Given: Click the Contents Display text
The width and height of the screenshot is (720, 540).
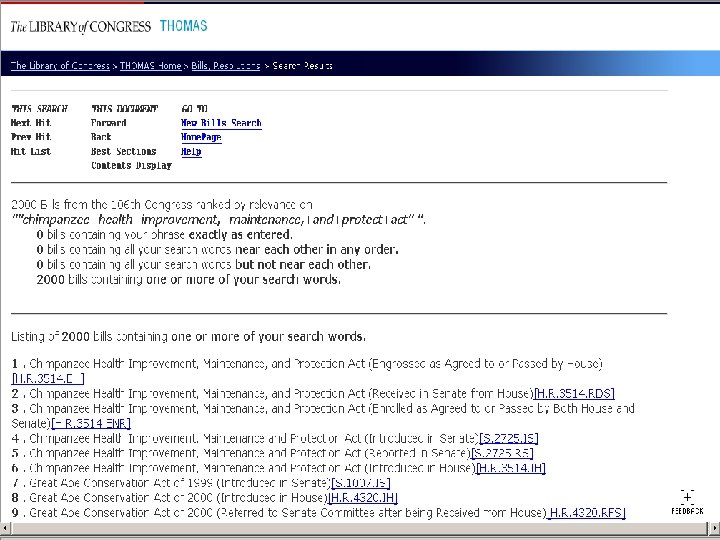Looking at the screenshot, I should 131,166.
